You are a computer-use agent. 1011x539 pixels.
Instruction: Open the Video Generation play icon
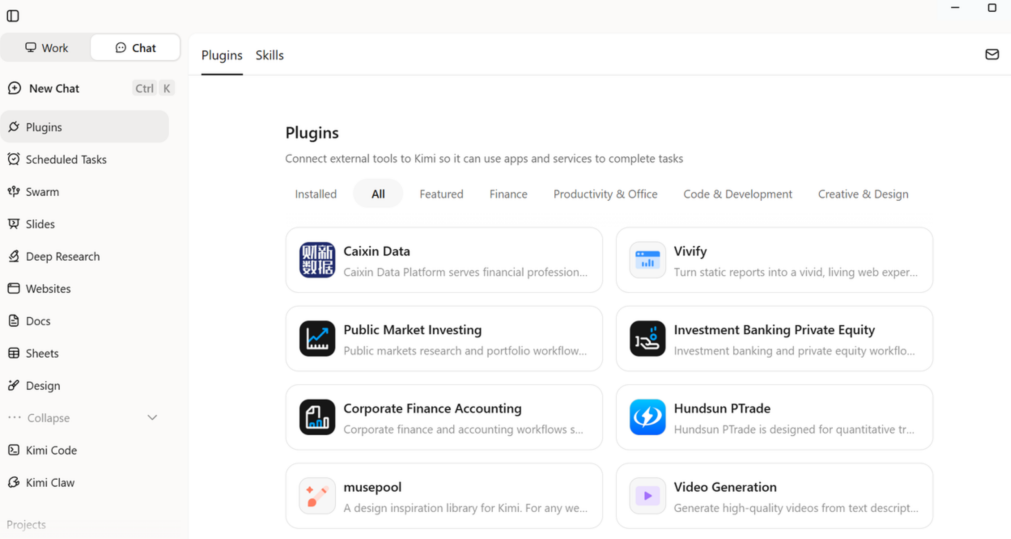[647, 496]
